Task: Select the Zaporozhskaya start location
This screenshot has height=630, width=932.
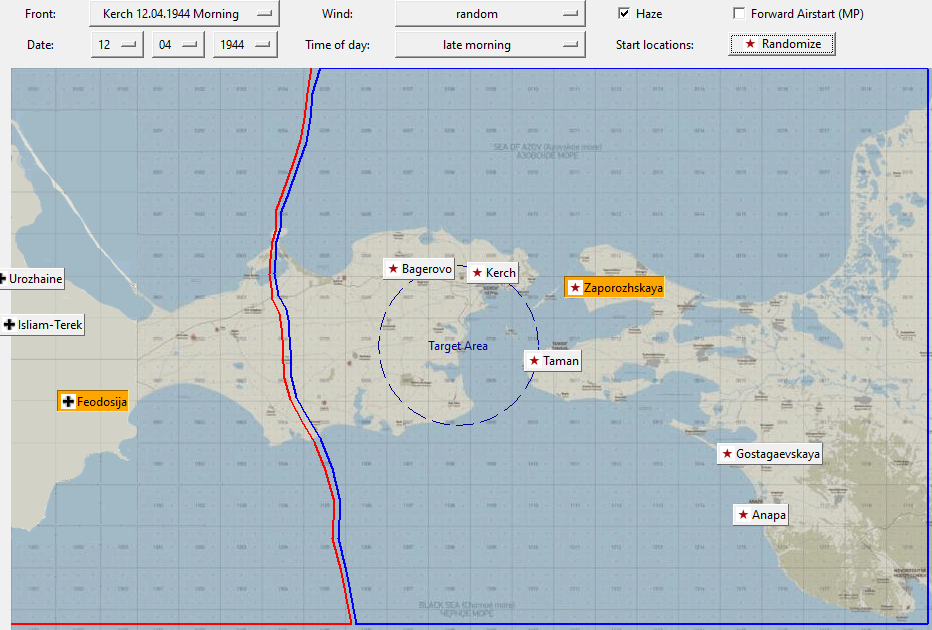Action: [x=614, y=288]
